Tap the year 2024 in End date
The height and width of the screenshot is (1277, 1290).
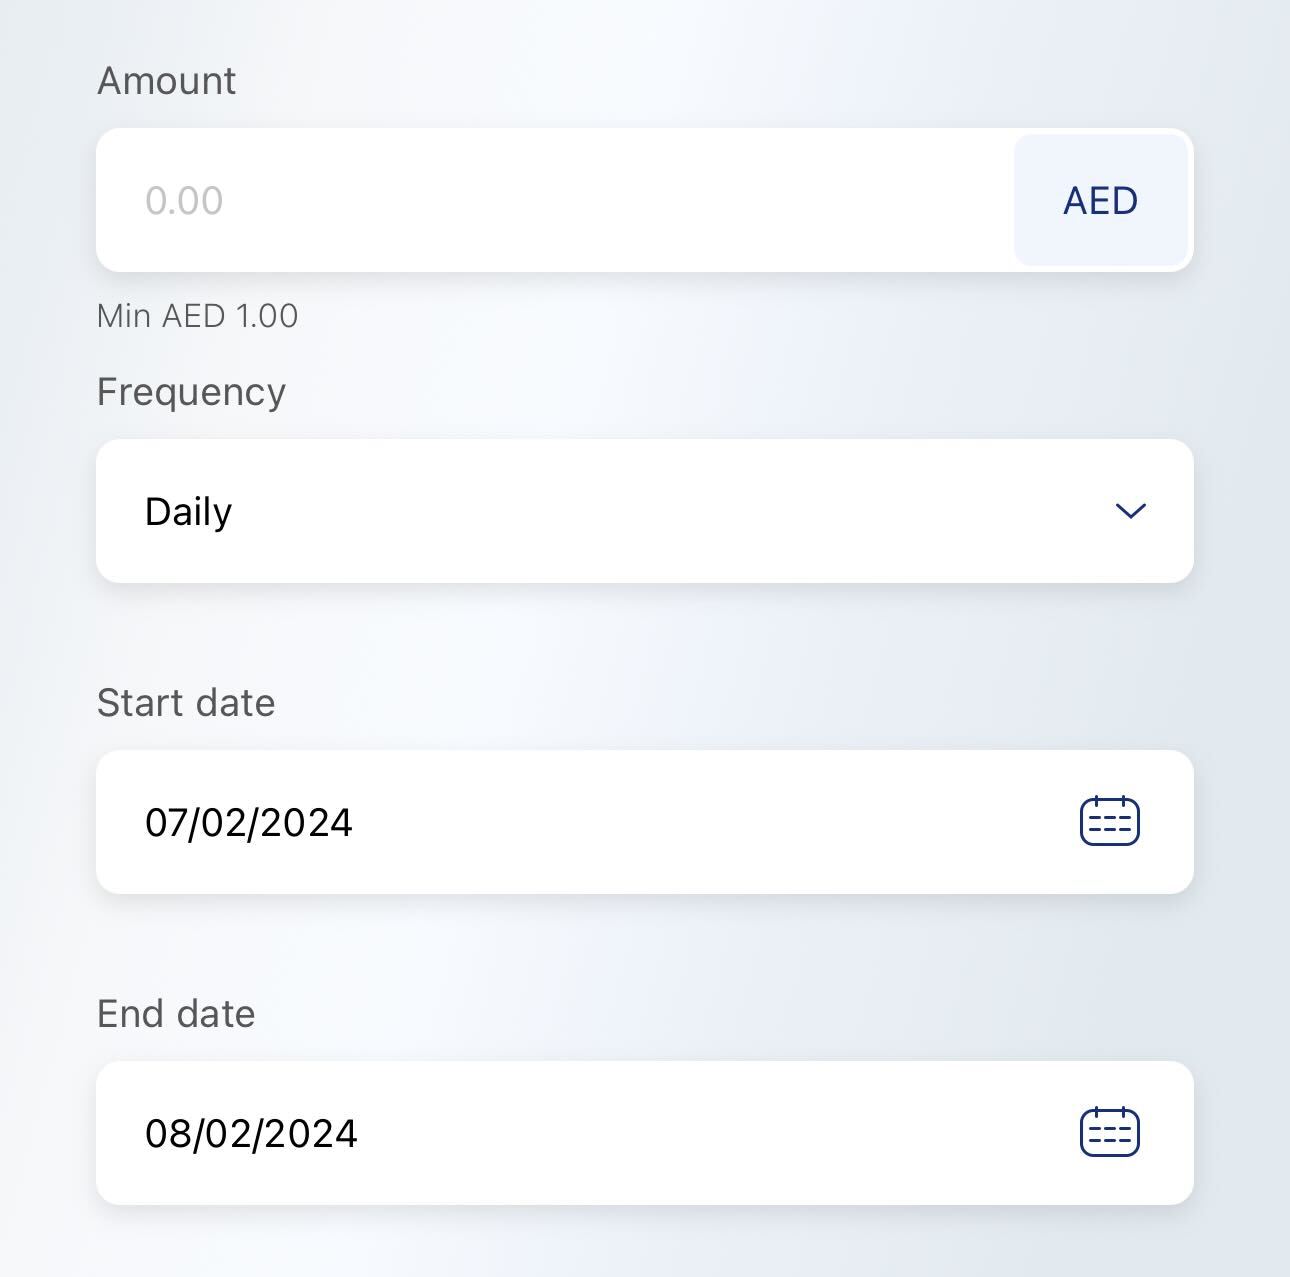click(311, 1133)
